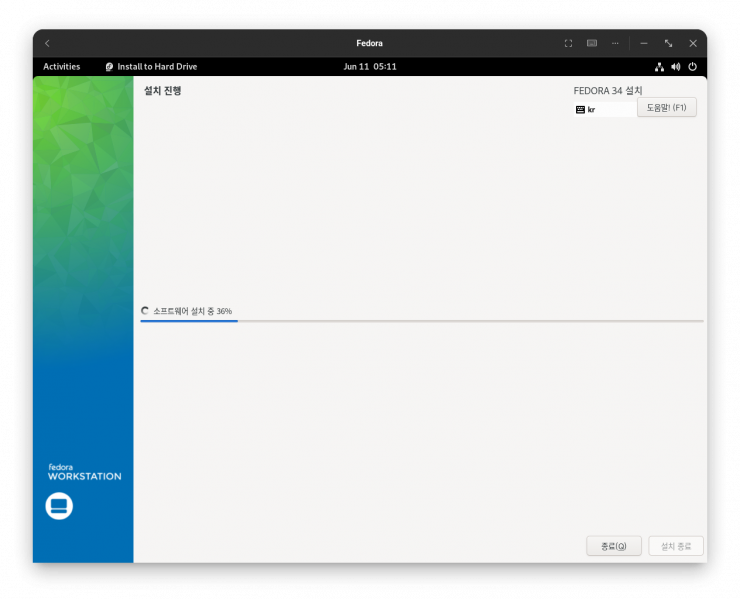Screen dimensions: 740x599
Task: Click the keyboard icon beside kr
Action: (580, 110)
